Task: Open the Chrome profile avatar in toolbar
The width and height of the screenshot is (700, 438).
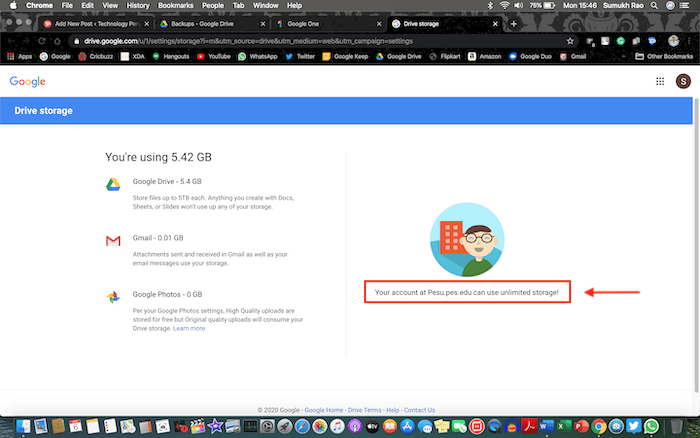Action: (x=674, y=41)
